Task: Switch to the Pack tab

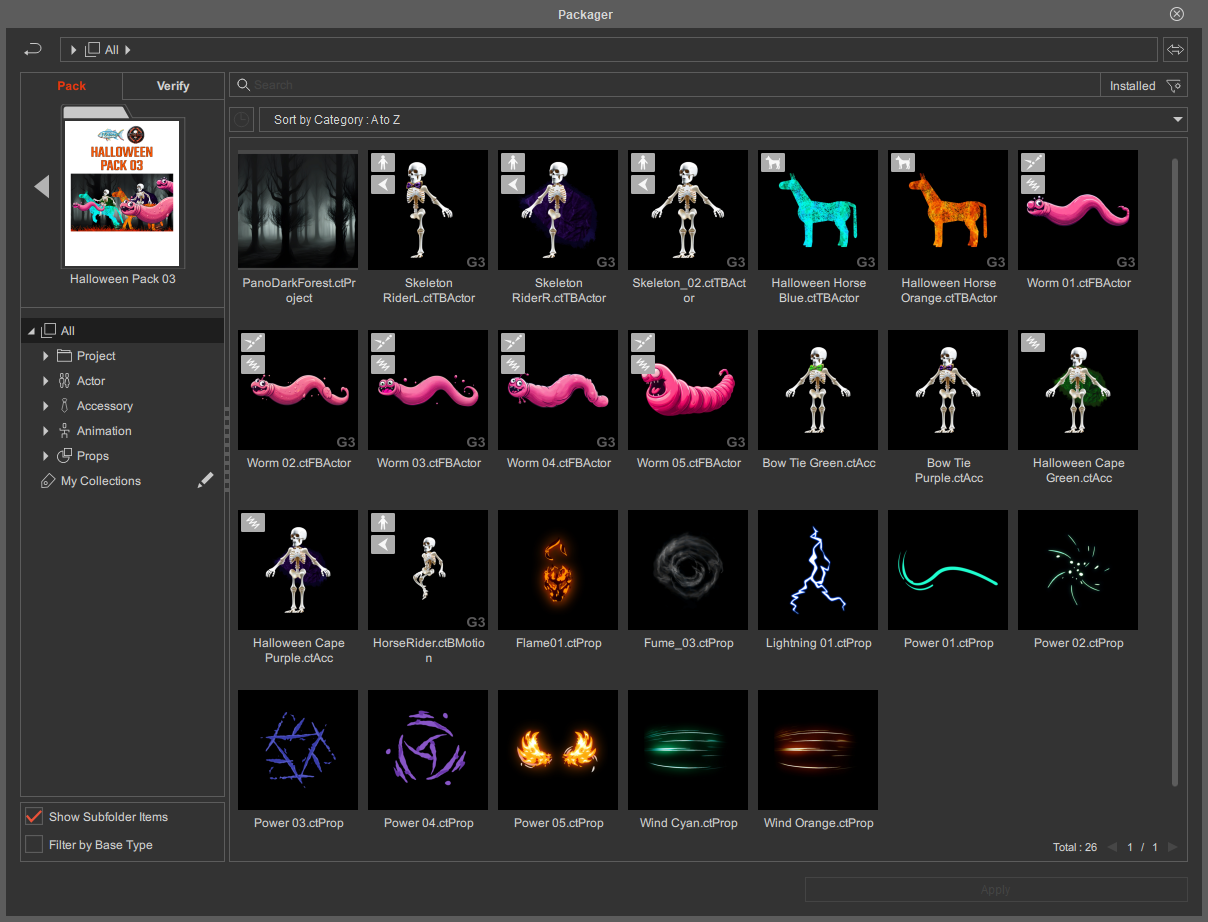Action: click(x=72, y=86)
